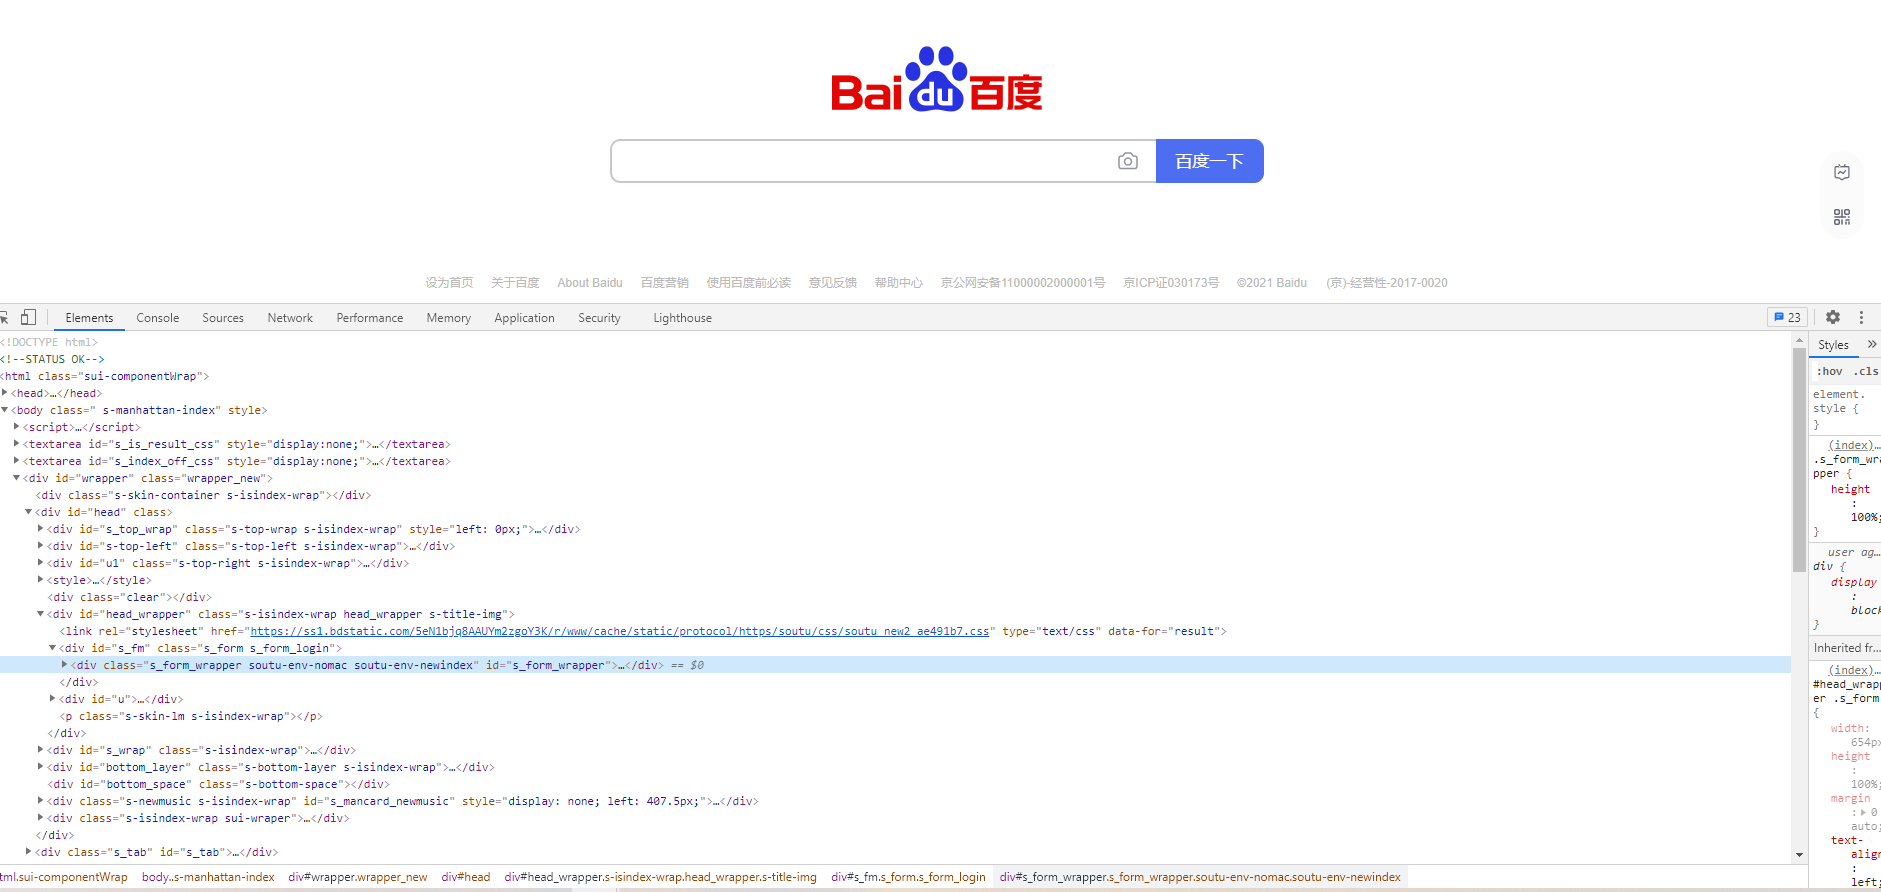Screen dimensions: 1881x892
Task: Expand the s_index_off_css textarea node
Action: tap(17, 461)
